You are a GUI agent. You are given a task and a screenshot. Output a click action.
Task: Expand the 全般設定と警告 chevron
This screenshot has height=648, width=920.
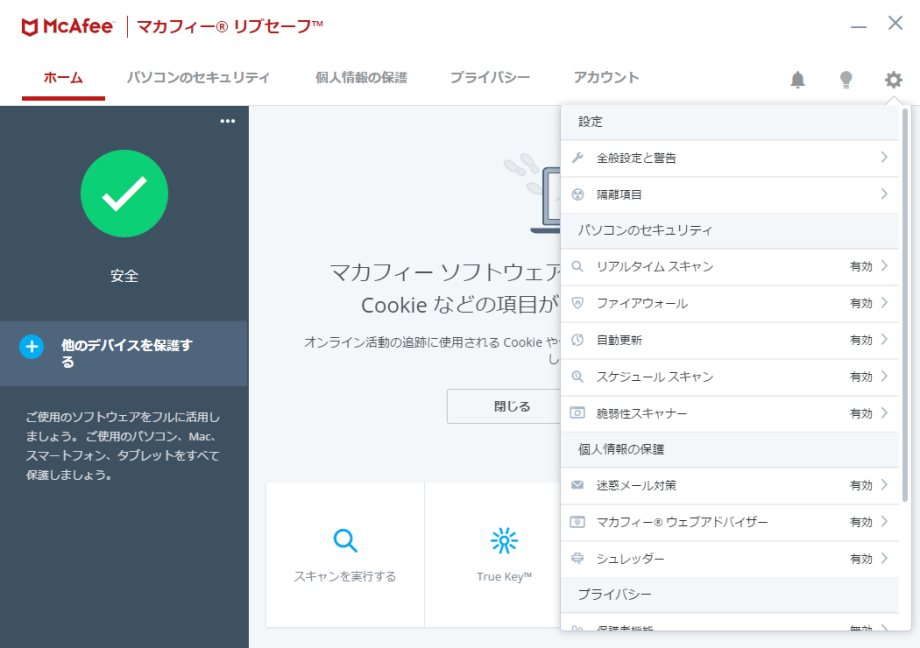(884, 157)
